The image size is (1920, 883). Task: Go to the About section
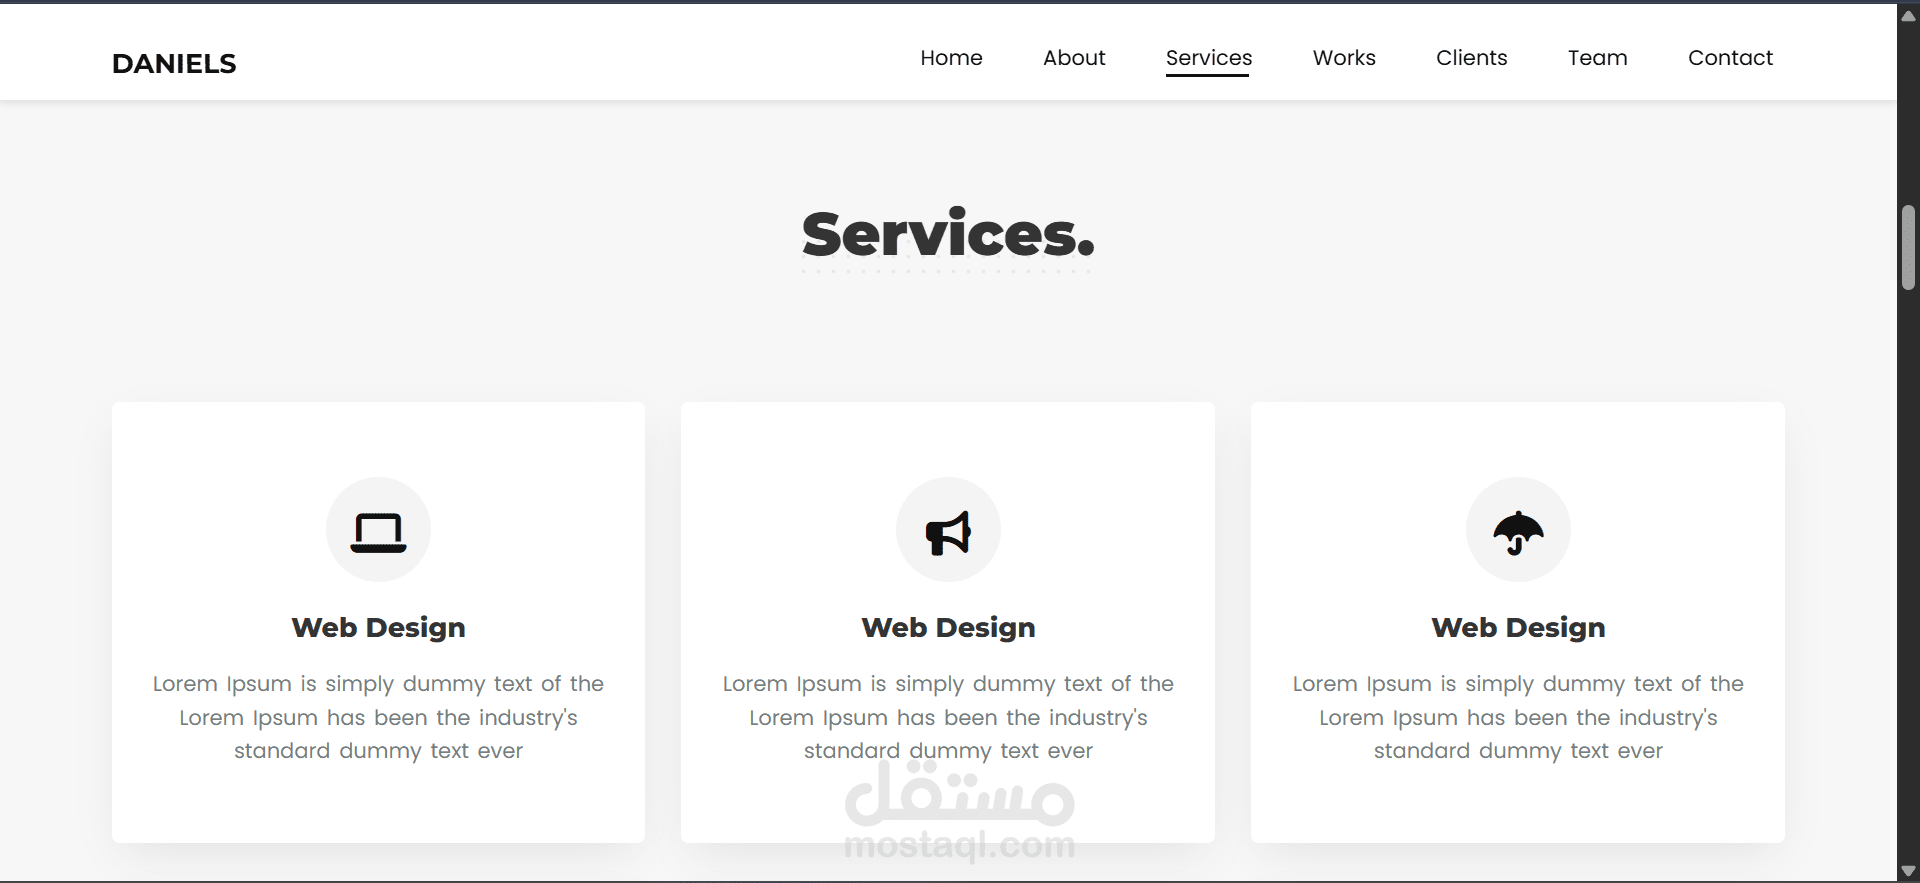(x=1074, y=58)
